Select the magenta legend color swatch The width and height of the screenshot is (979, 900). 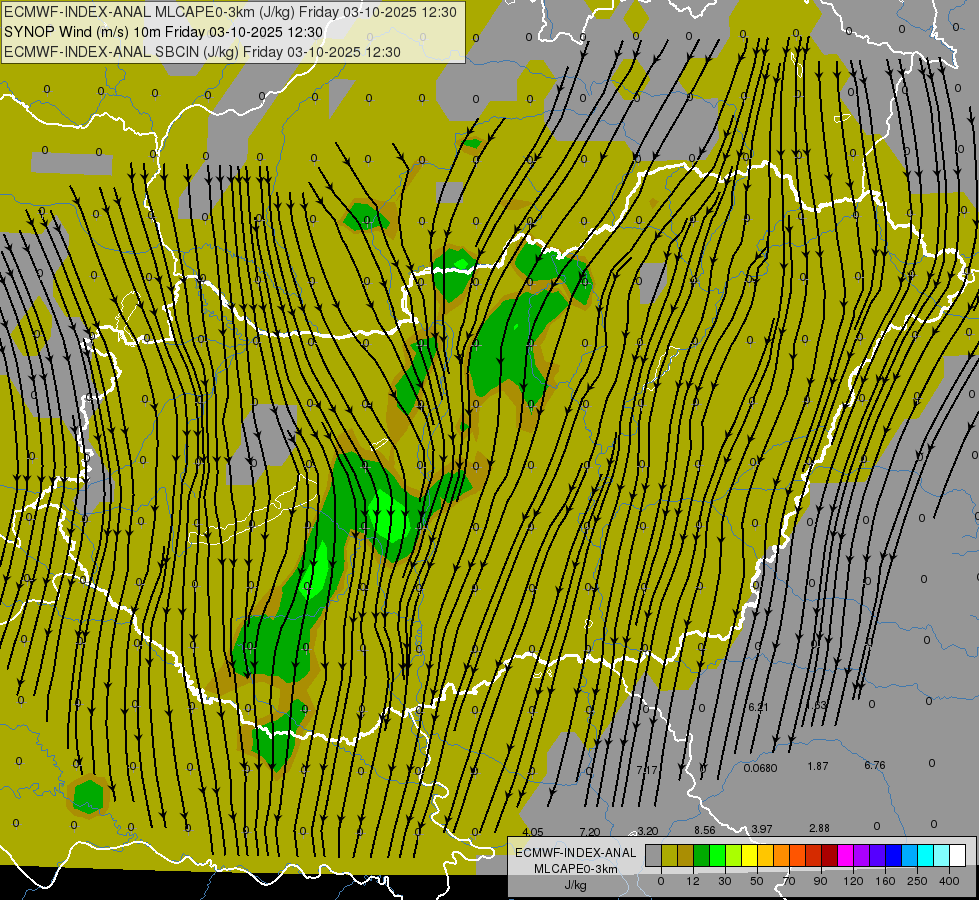coord(845,856)
